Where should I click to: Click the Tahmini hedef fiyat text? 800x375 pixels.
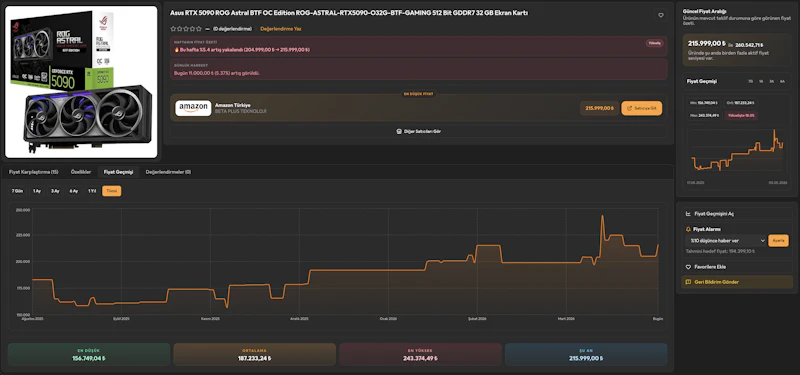[x=720, y=252]
